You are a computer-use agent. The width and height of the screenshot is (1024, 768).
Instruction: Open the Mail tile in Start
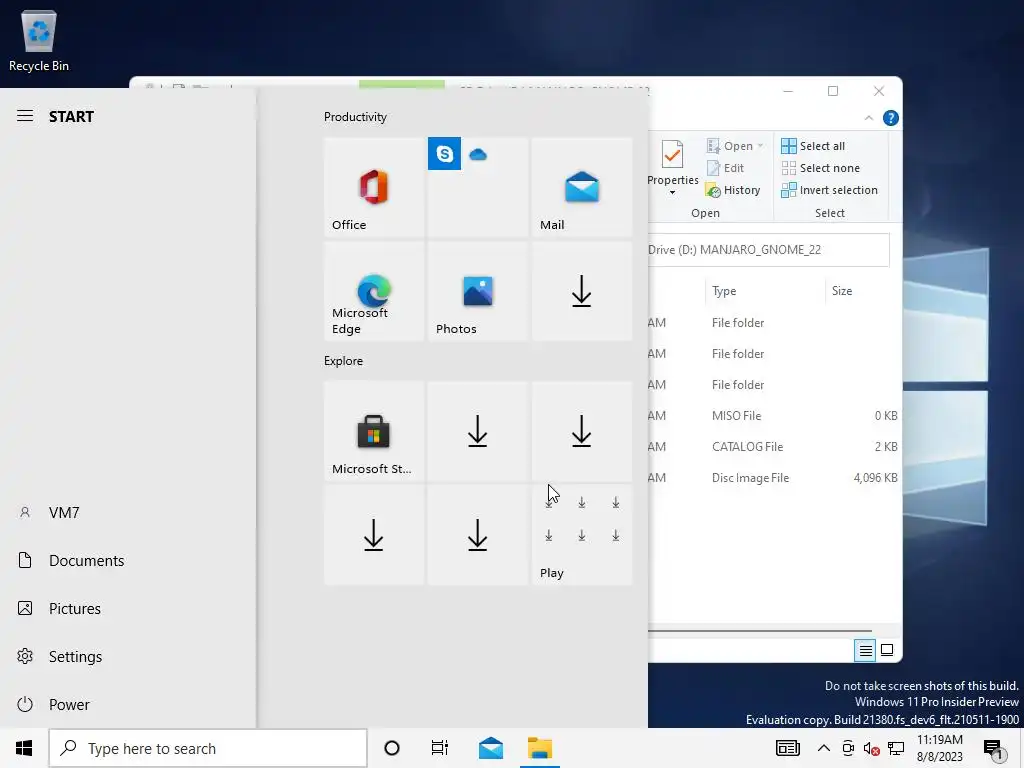click(x=581, y=187)
